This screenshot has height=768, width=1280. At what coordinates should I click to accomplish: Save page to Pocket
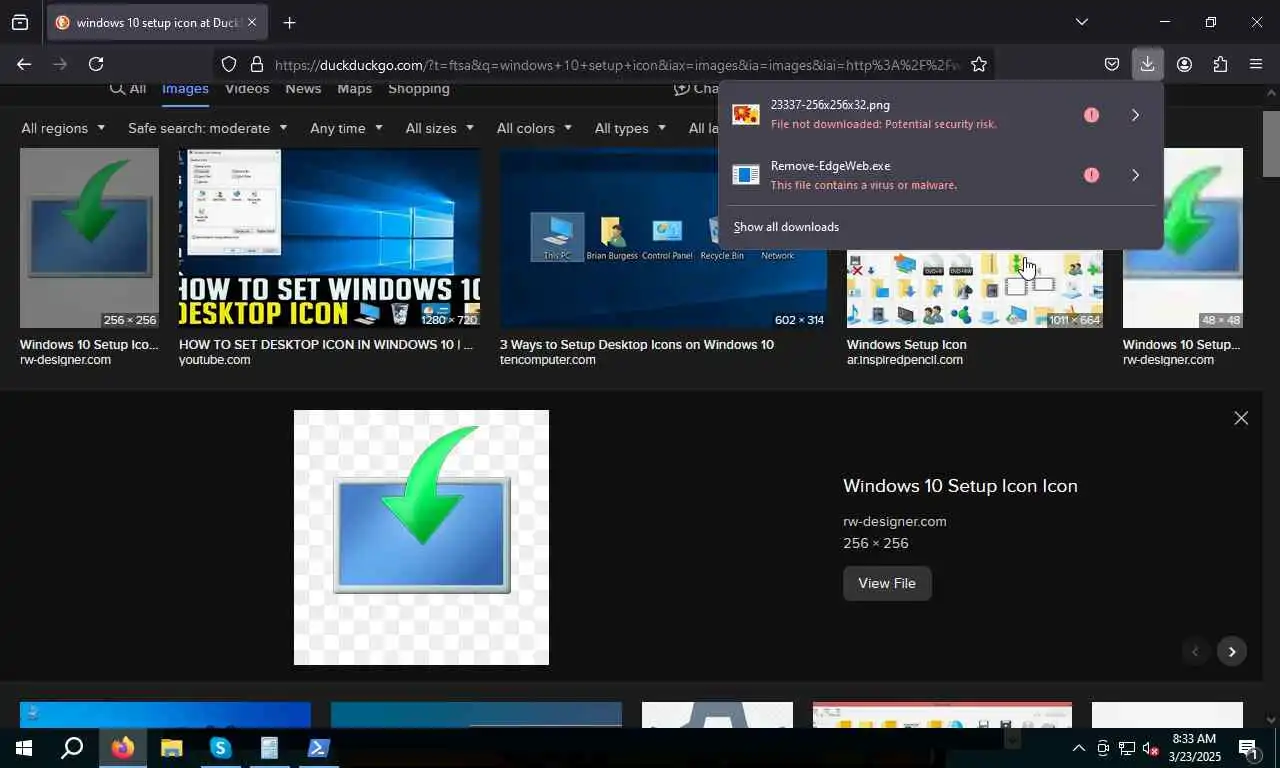pos(1112,64)
